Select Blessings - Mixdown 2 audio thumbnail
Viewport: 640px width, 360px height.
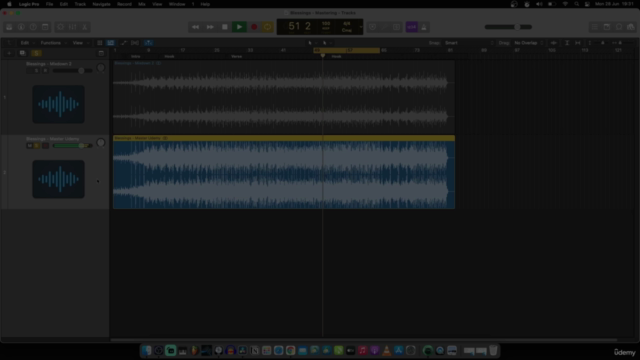point(59,104)
